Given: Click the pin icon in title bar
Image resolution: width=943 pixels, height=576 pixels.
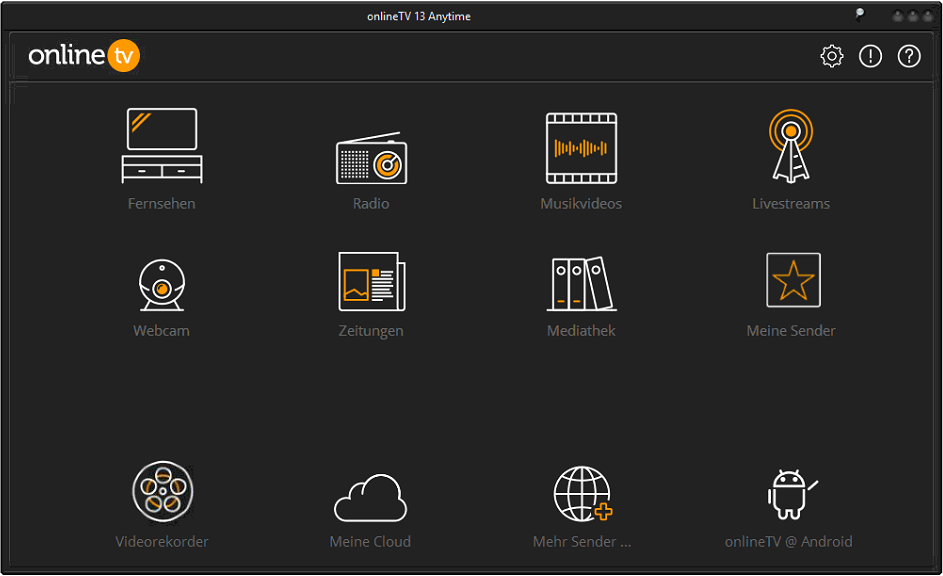Looking at the screenshot, I should 859,15.
